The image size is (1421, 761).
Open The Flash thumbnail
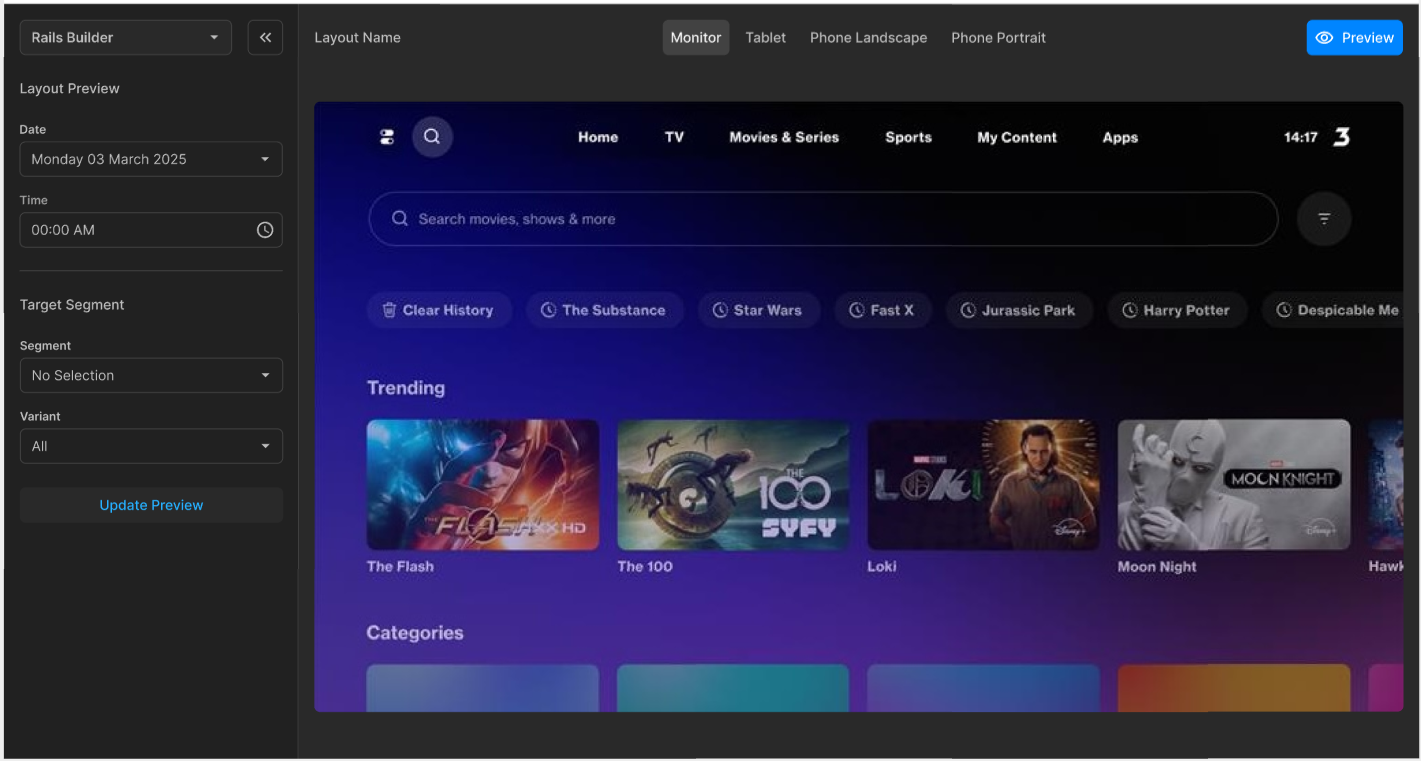click(483, 484)
